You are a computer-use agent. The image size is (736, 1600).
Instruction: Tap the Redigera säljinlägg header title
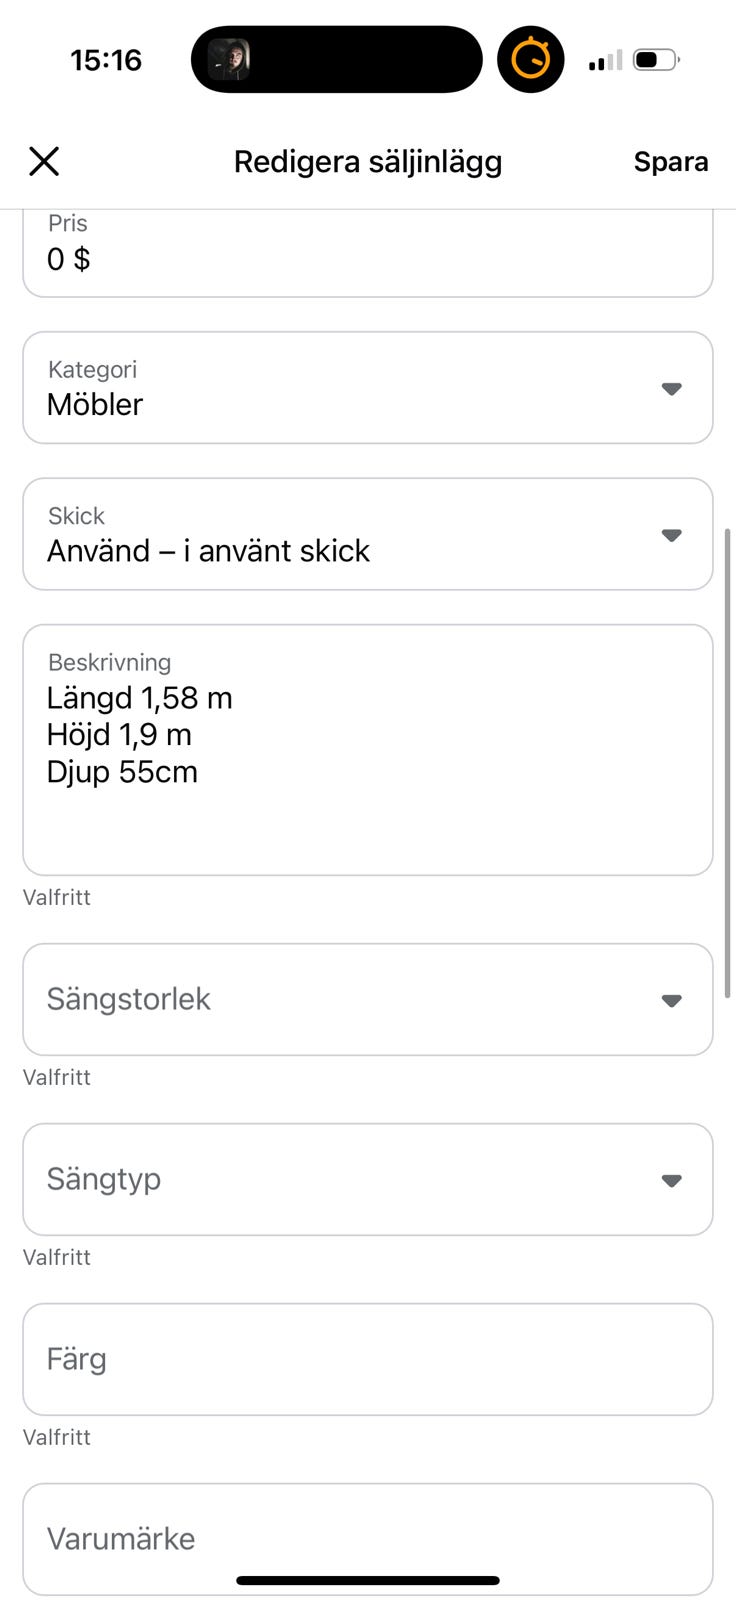[367, 162]
